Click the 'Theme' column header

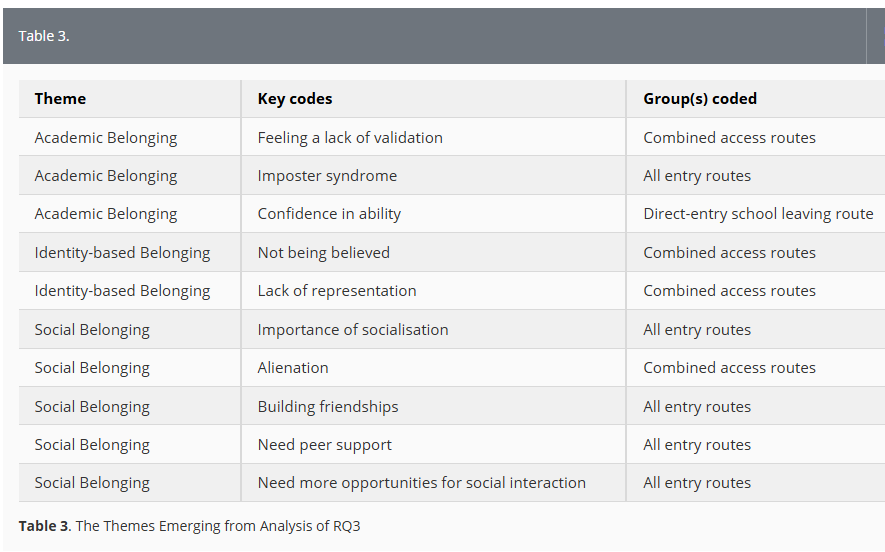tap(60, 99)
